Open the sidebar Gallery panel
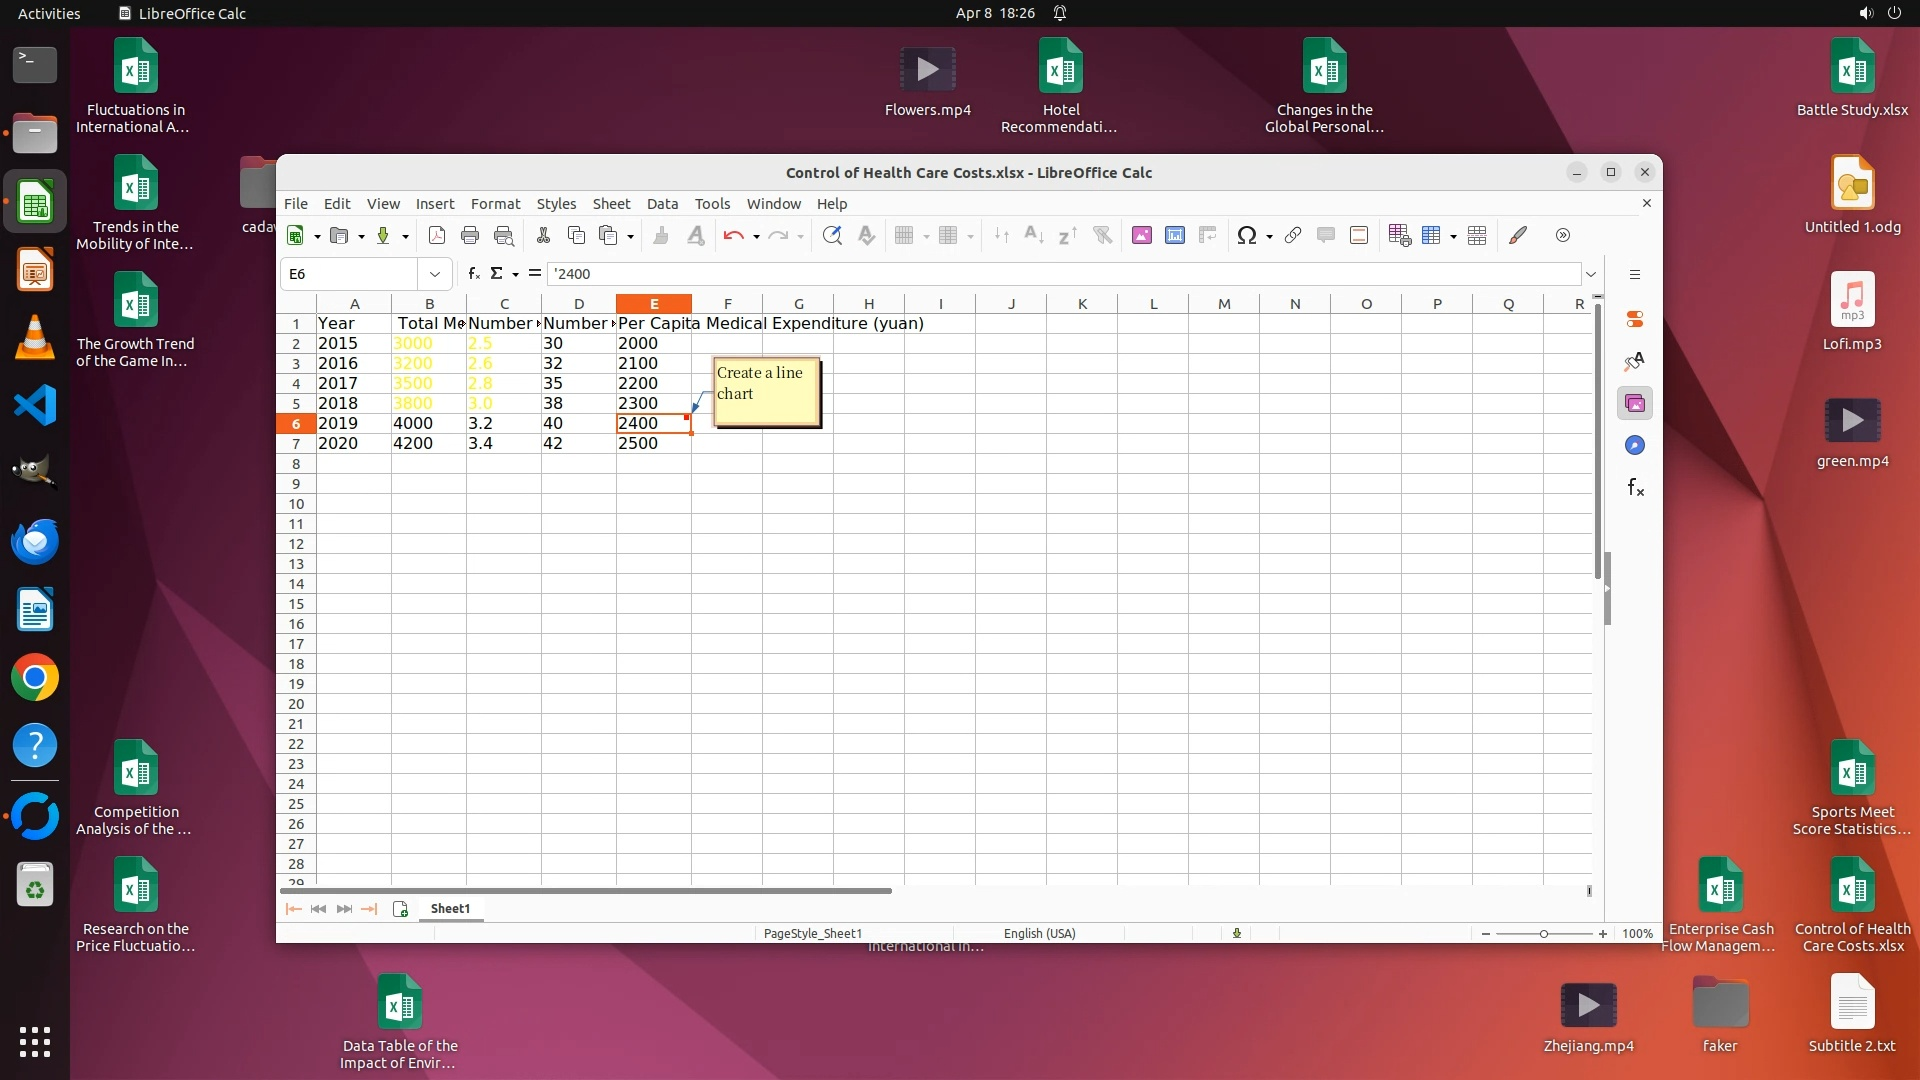The height and width of the screenshot is (1080, 1920). 1635,404
